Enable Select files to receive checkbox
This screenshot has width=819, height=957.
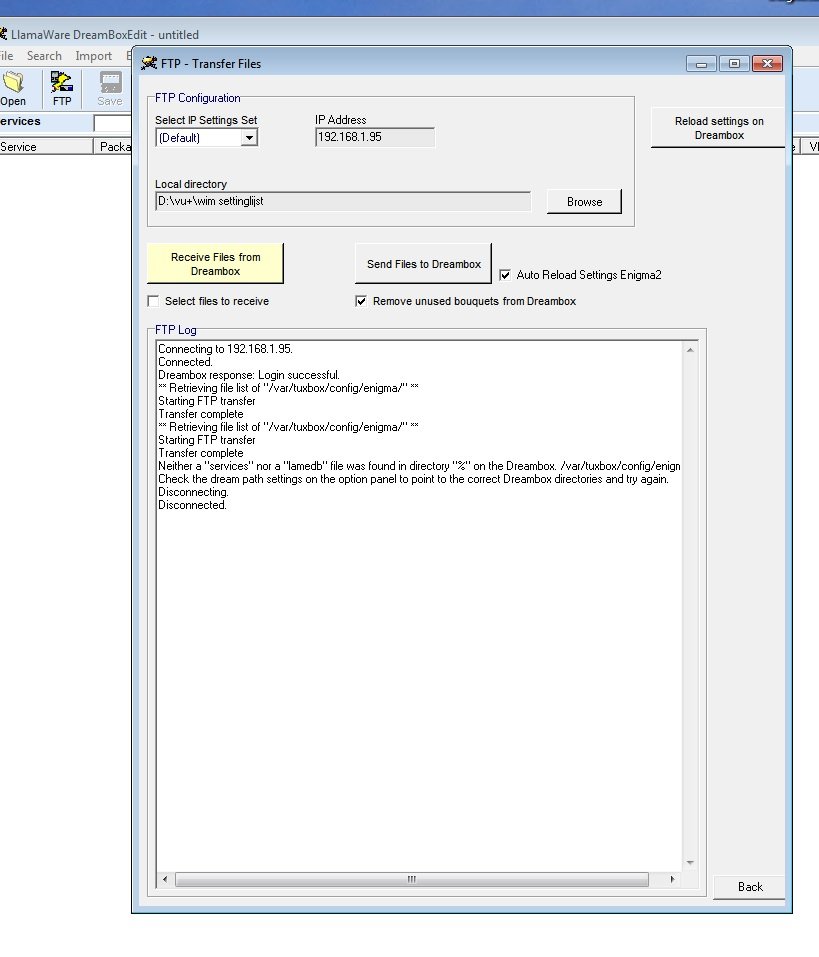(153, 301)
